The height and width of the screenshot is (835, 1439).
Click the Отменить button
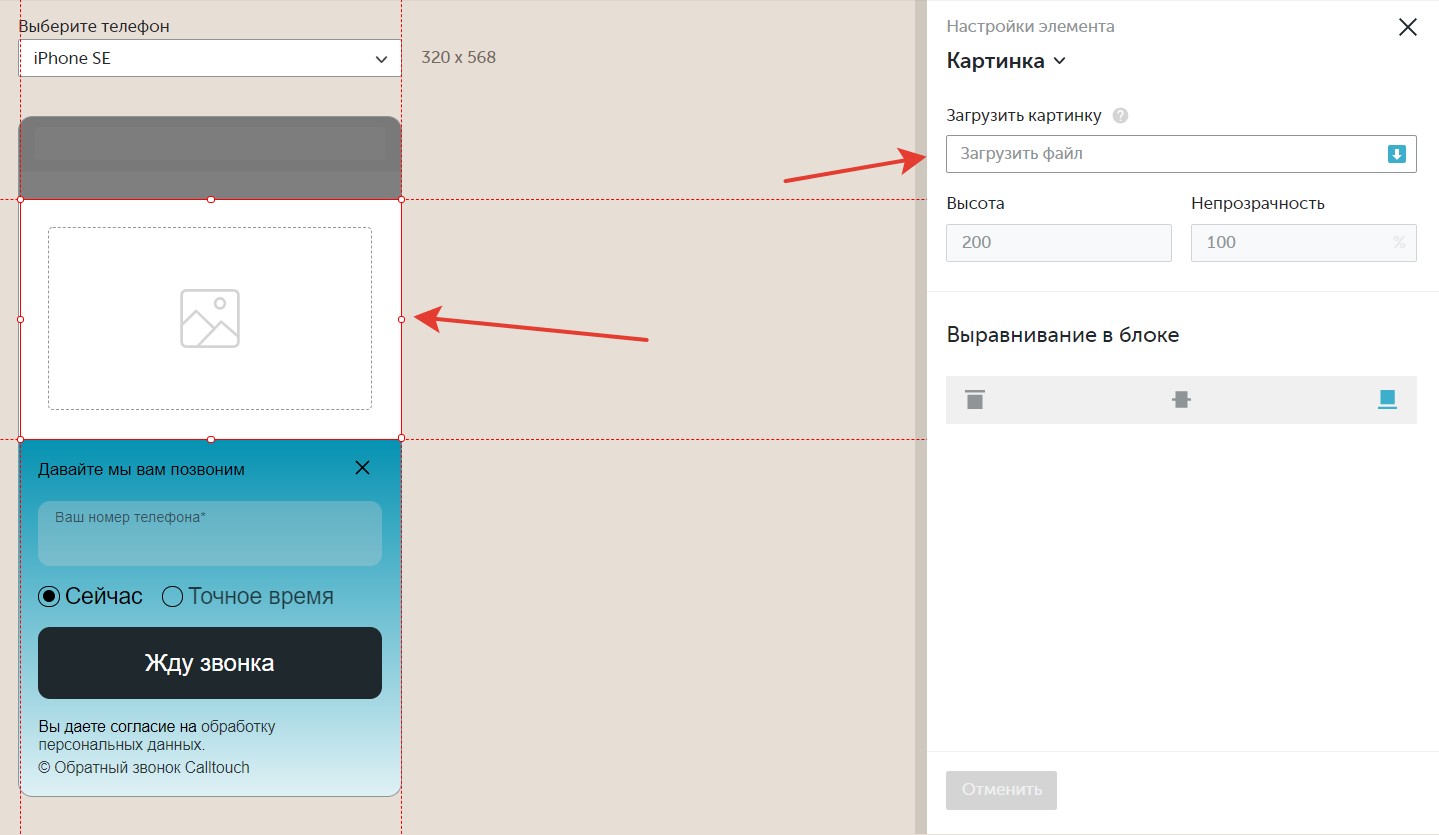1001,790
